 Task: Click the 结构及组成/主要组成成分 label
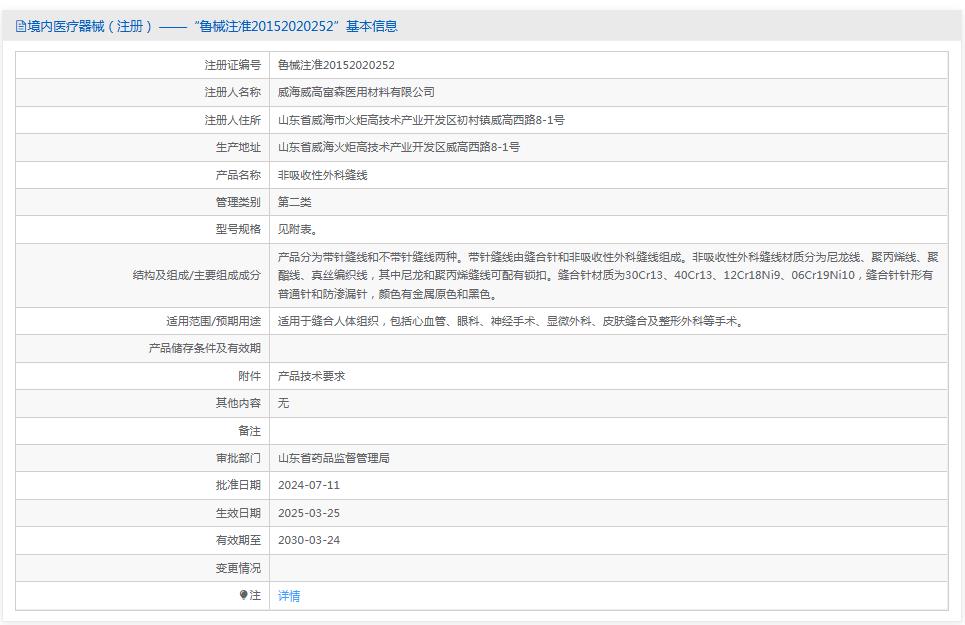coord(197,276)
